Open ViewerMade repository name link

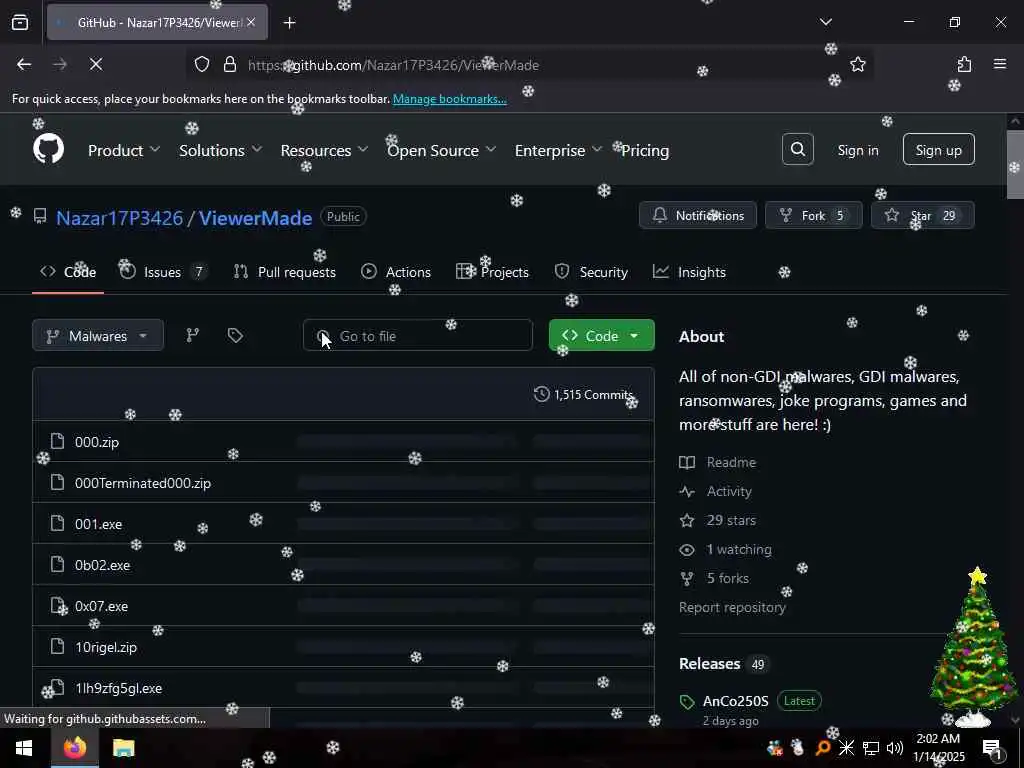255,217
